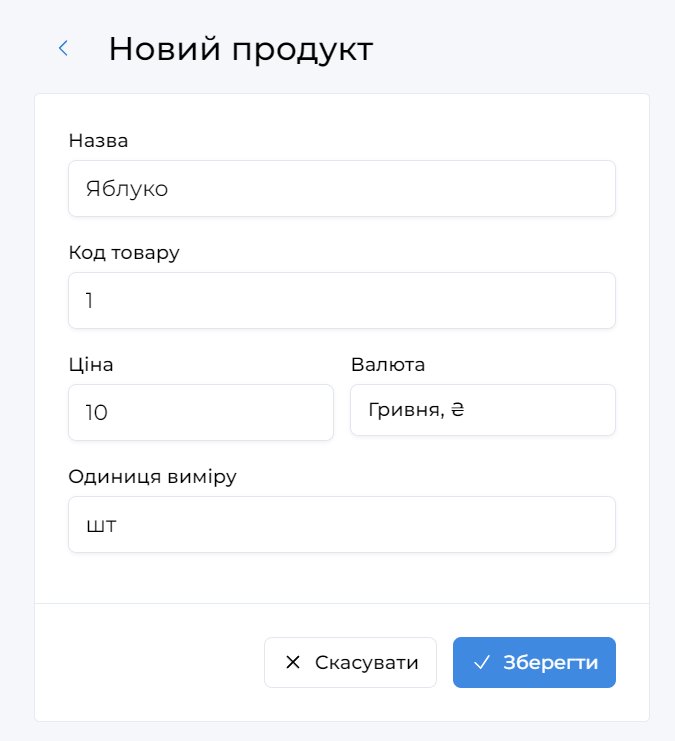Click the Одиниця виміру label text
Viewport: 675px width, 741px height.
point(152,477)
